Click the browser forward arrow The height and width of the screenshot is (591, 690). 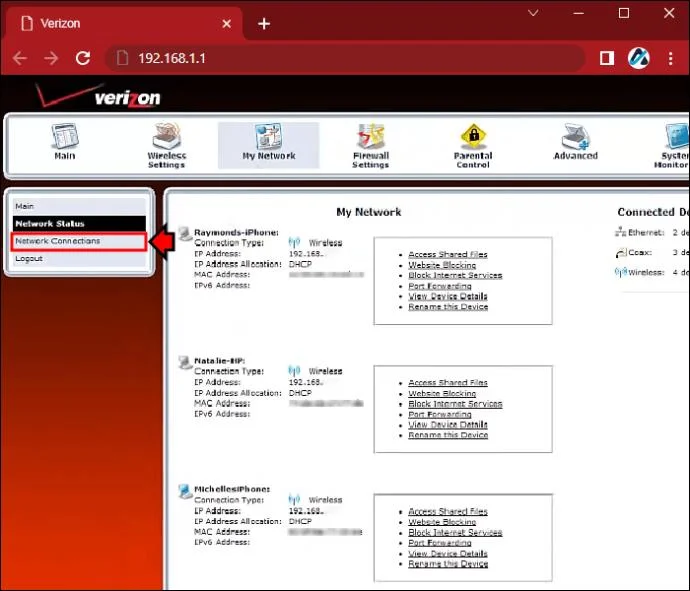[x=51, y=58]
